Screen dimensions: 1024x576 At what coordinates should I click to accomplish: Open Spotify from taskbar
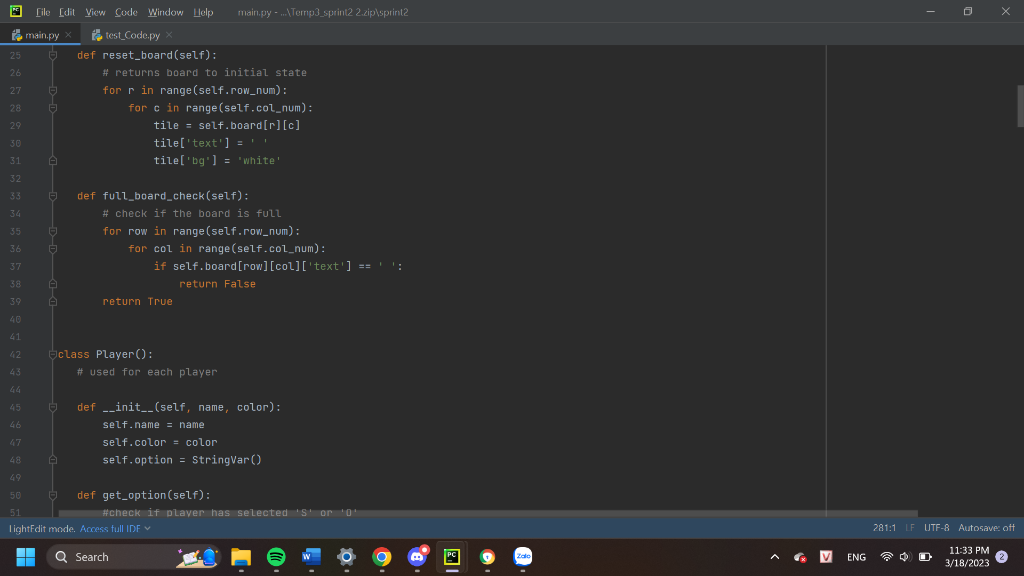pyautogui.click(x=276, y=557)
